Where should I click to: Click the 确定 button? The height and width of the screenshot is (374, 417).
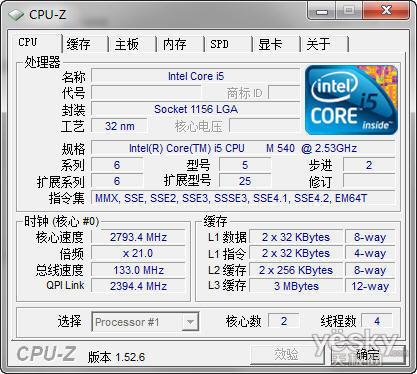coord(368,355)
